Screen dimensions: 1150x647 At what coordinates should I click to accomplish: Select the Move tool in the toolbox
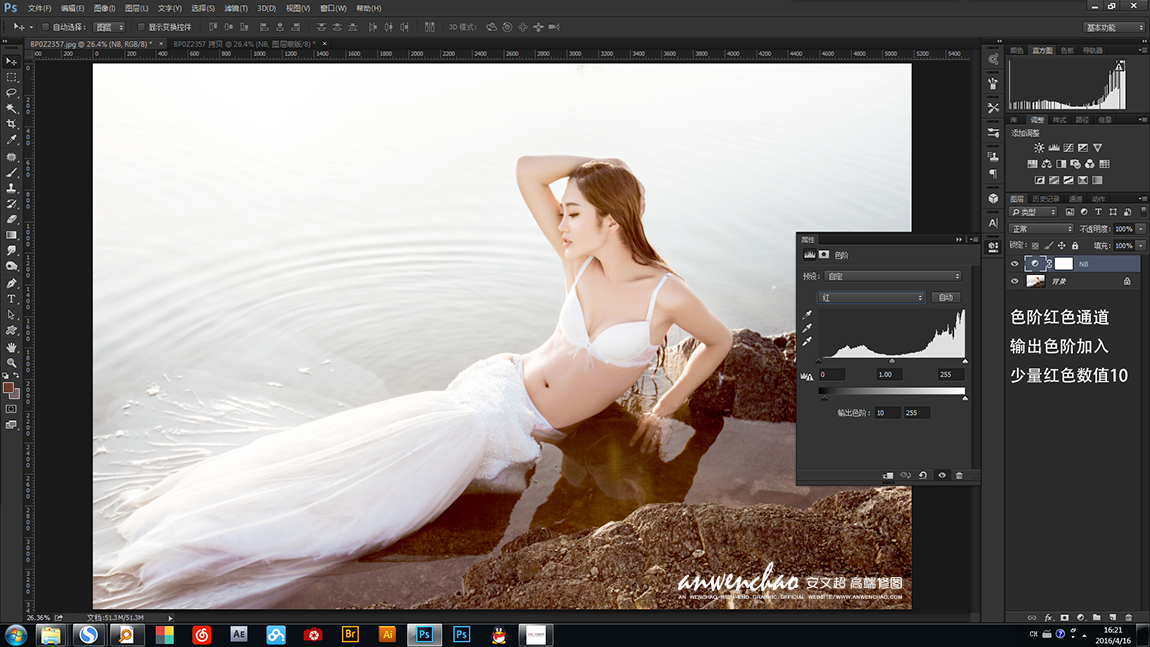(11, 62)
